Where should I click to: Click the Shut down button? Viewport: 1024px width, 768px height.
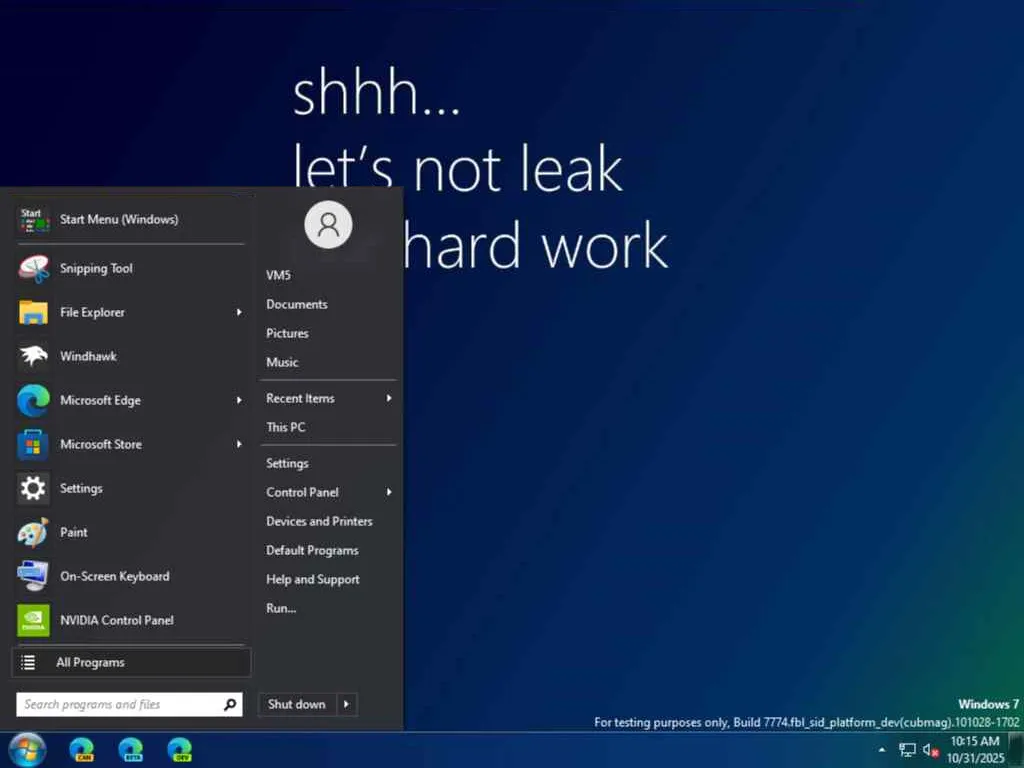pyautogui.click(x=297, y=704)
